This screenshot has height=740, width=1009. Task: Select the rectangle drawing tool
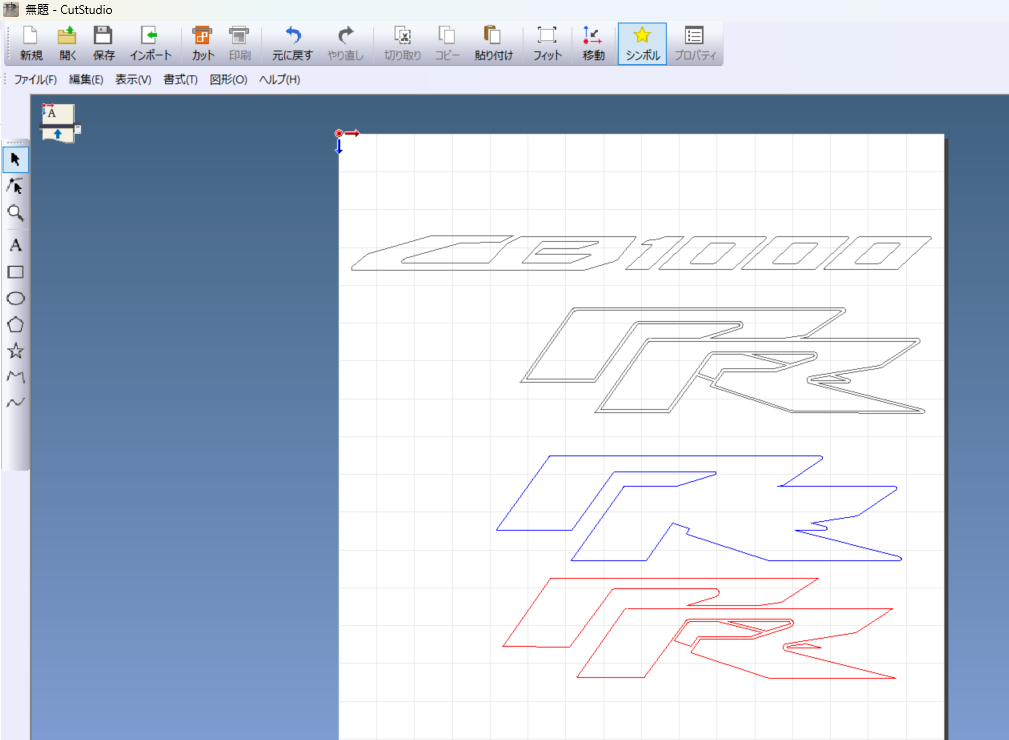point(15,272)
